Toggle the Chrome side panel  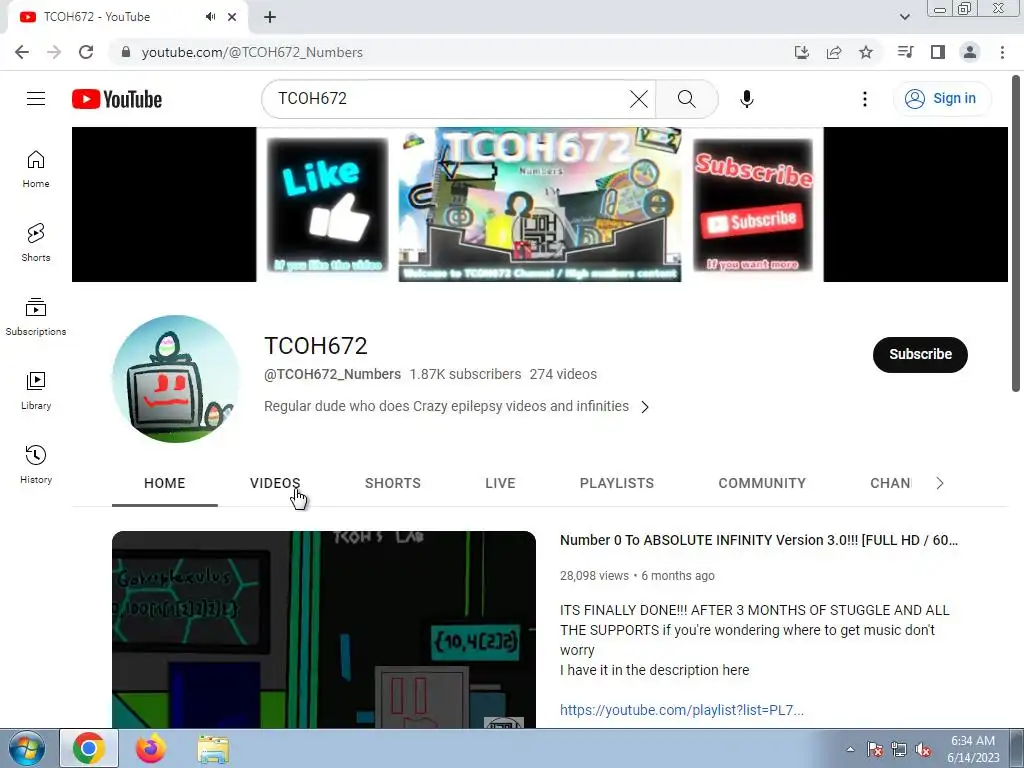point(938,52)
